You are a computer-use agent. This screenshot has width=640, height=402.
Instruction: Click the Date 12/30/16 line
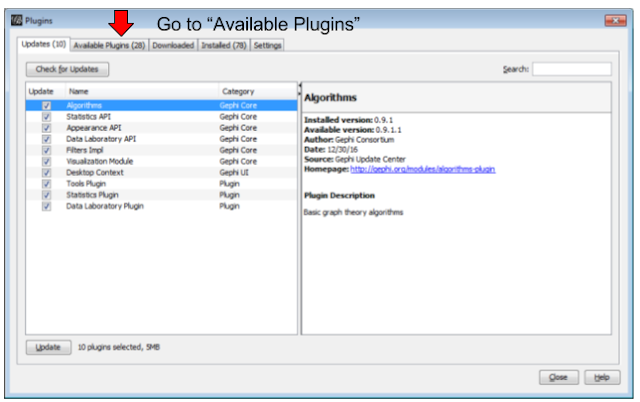click(x=331, y=149)
